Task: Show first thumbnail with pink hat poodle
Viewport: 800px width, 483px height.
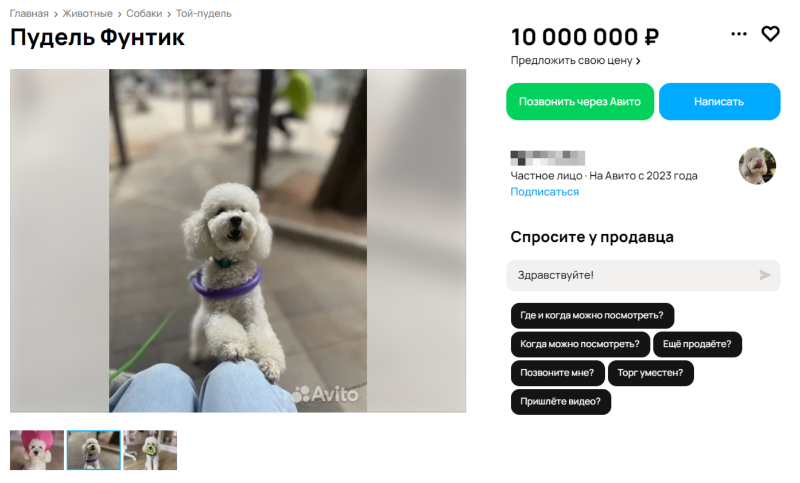Action: click(x=37, y=450)
